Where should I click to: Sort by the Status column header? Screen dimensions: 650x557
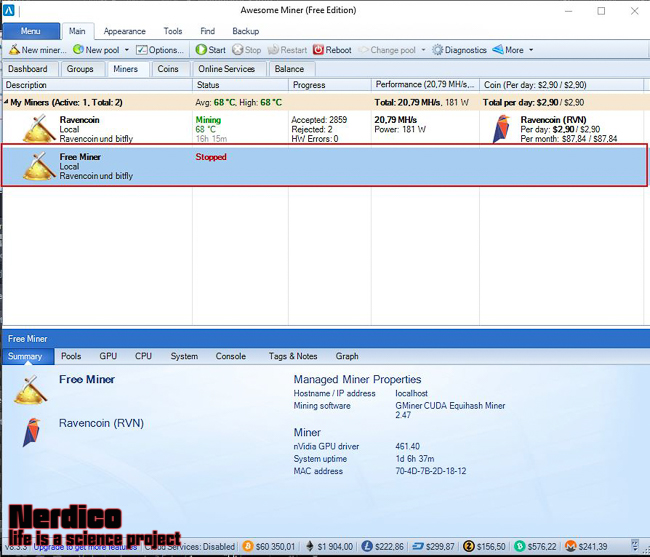pyautogui.click(x=240, y=85)
